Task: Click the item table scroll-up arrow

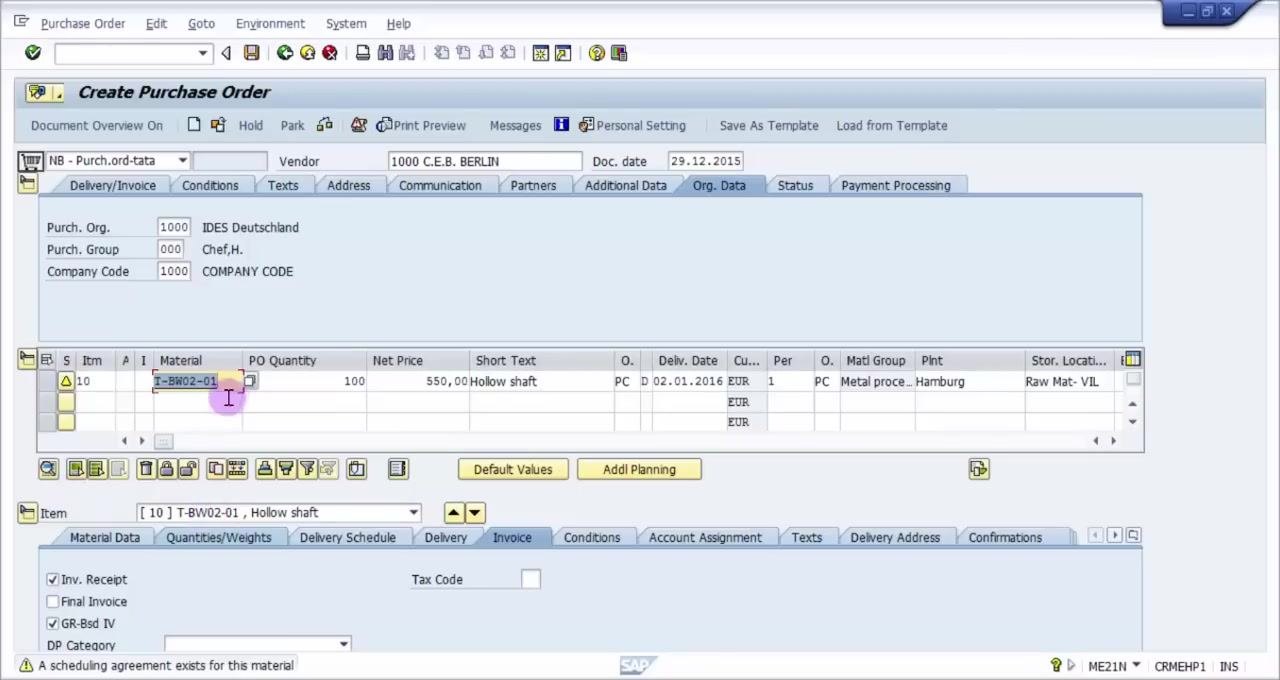Action: pyautogui.click(x=1132, y=404)
